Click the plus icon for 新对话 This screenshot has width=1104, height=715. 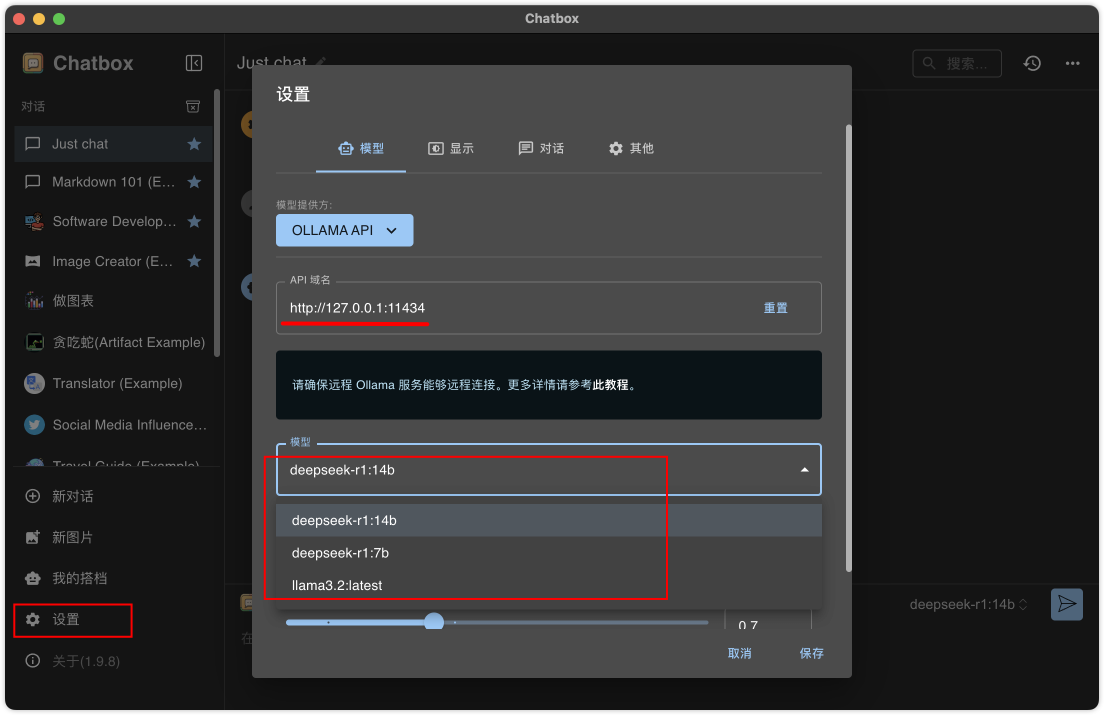[32, 496]
